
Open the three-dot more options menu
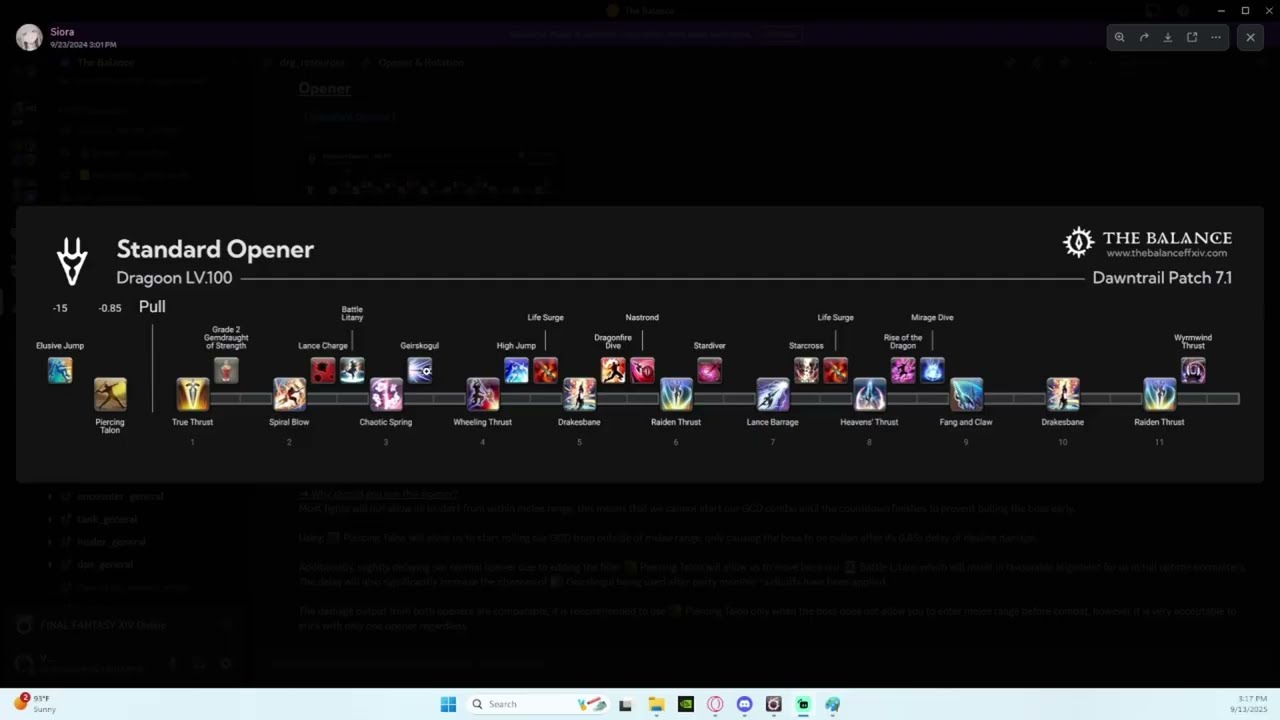point(1216,37)
